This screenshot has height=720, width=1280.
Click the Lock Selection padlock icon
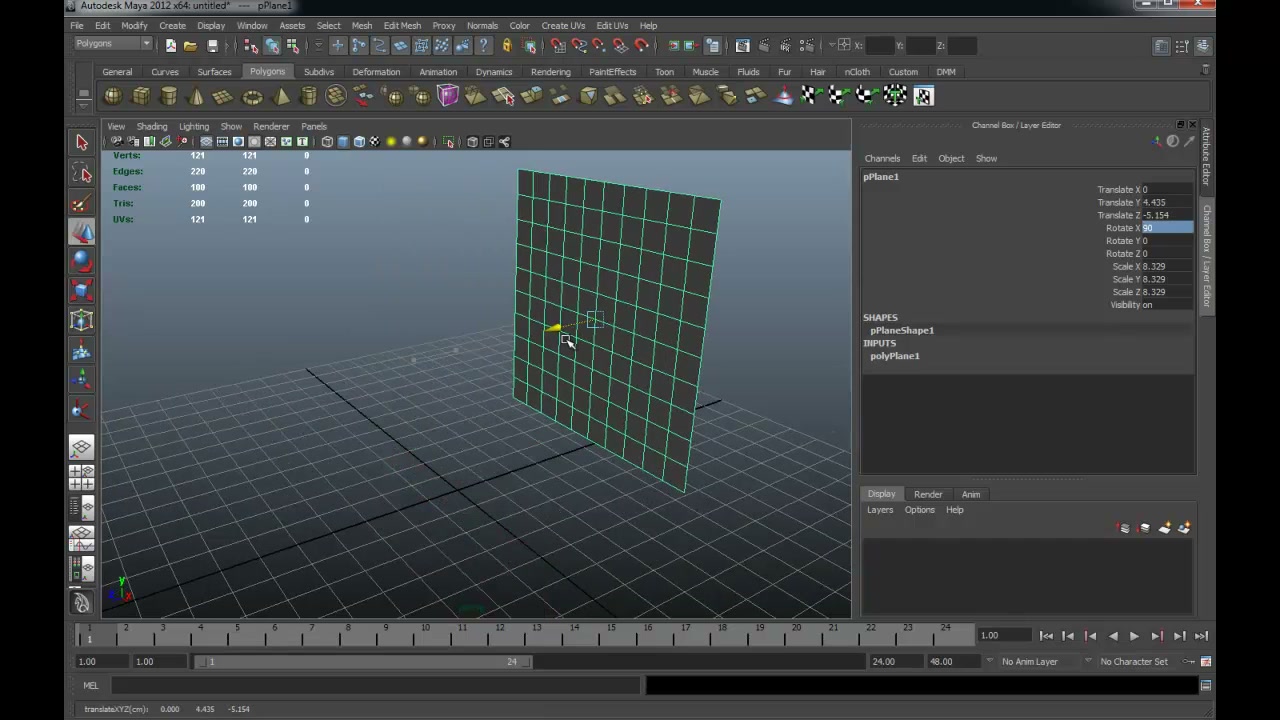tap(506, 45)
